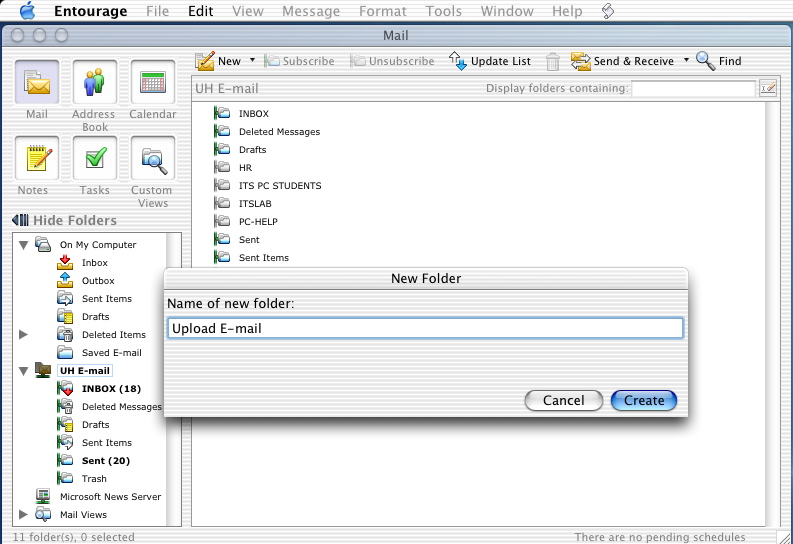The height and width of the screenshot is (544, 793).
Task: Open the Notes view icon
Action: pyautogui.click(x=37, y=158)
